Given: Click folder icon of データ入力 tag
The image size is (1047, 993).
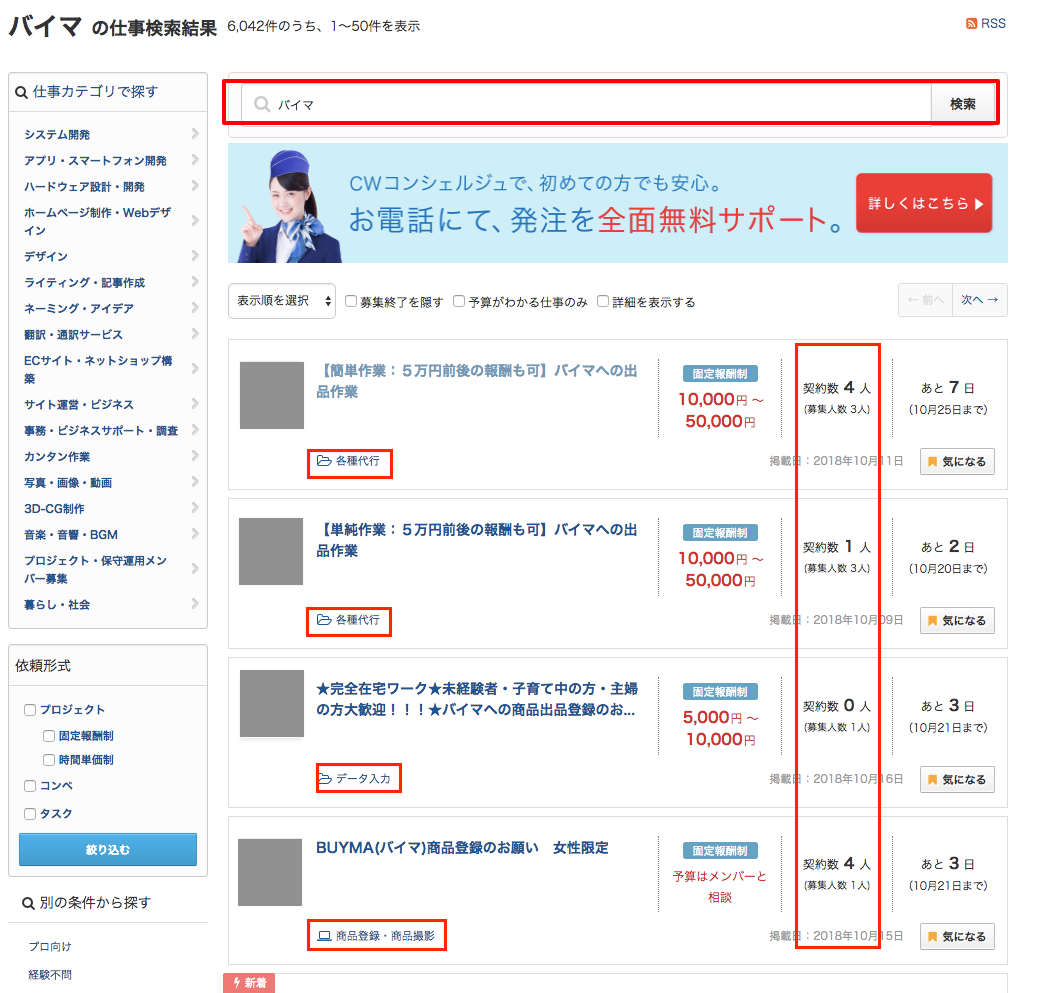Looking at the screenshot, I should coord(325,779).
